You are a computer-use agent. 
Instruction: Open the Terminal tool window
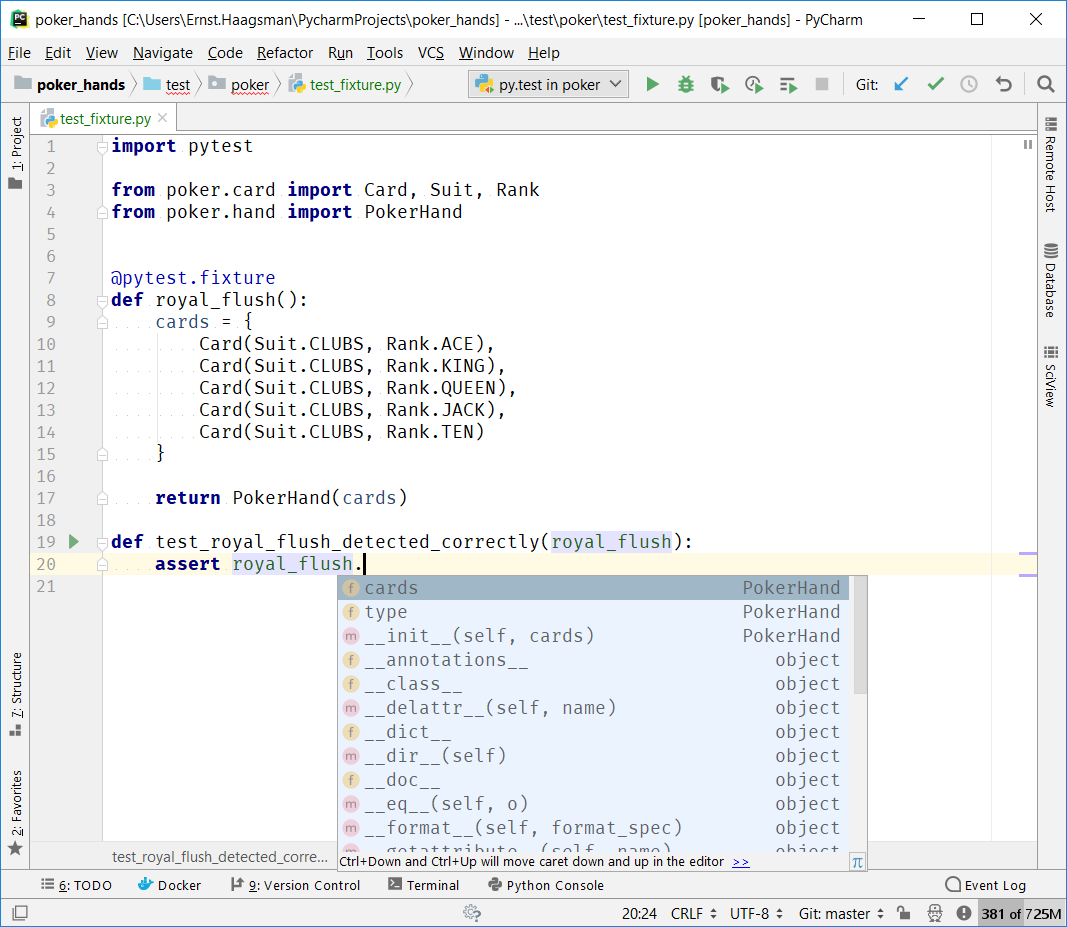(423, 885)
